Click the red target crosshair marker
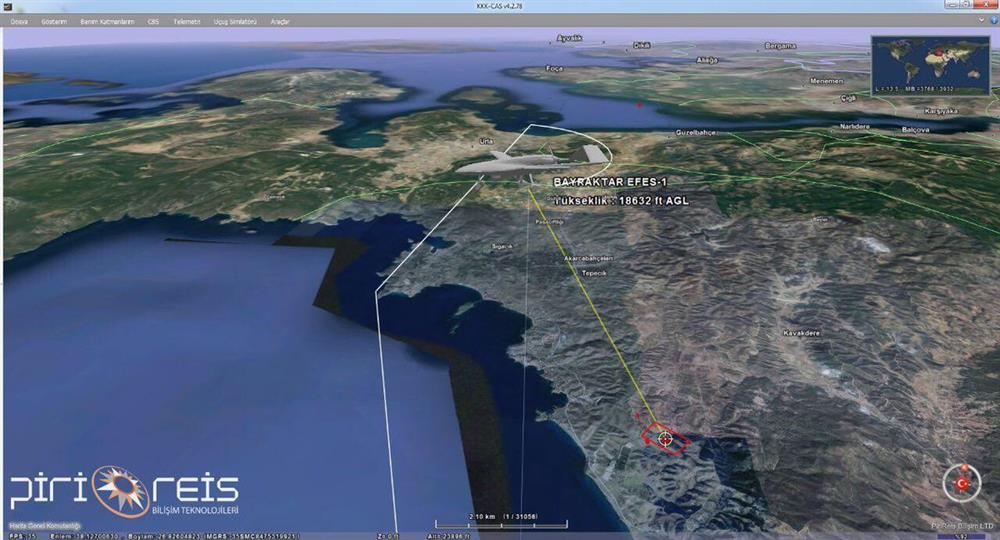1000x540 pixels. 665,438
